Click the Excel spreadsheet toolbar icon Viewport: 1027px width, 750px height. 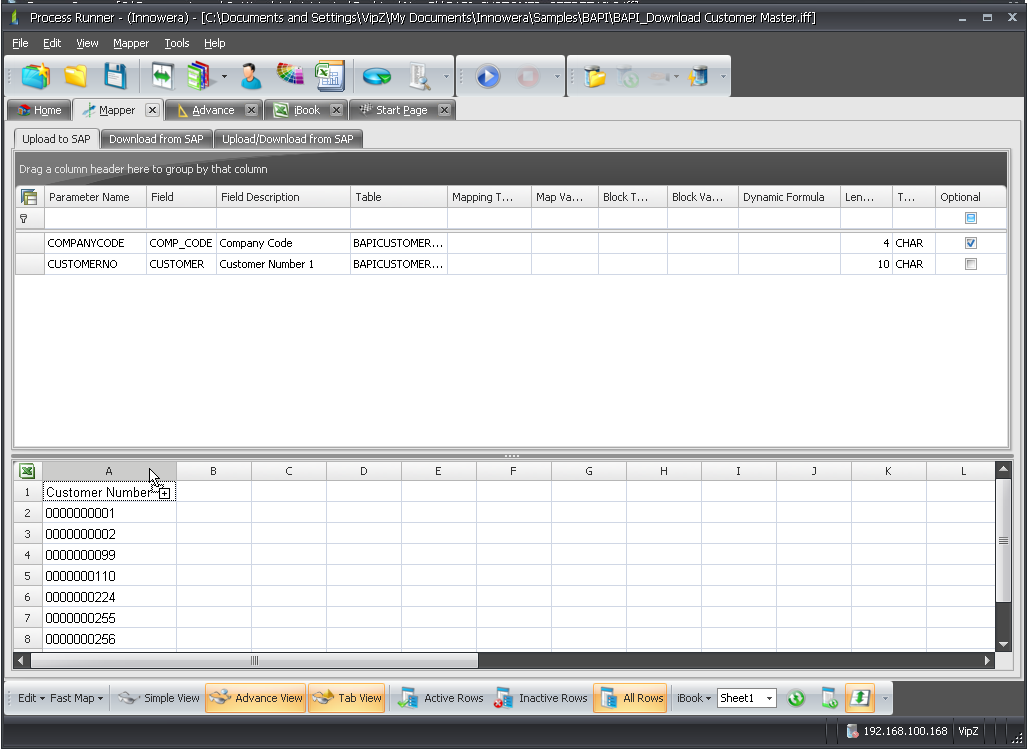pyautogui.click(x=329, y=76)
